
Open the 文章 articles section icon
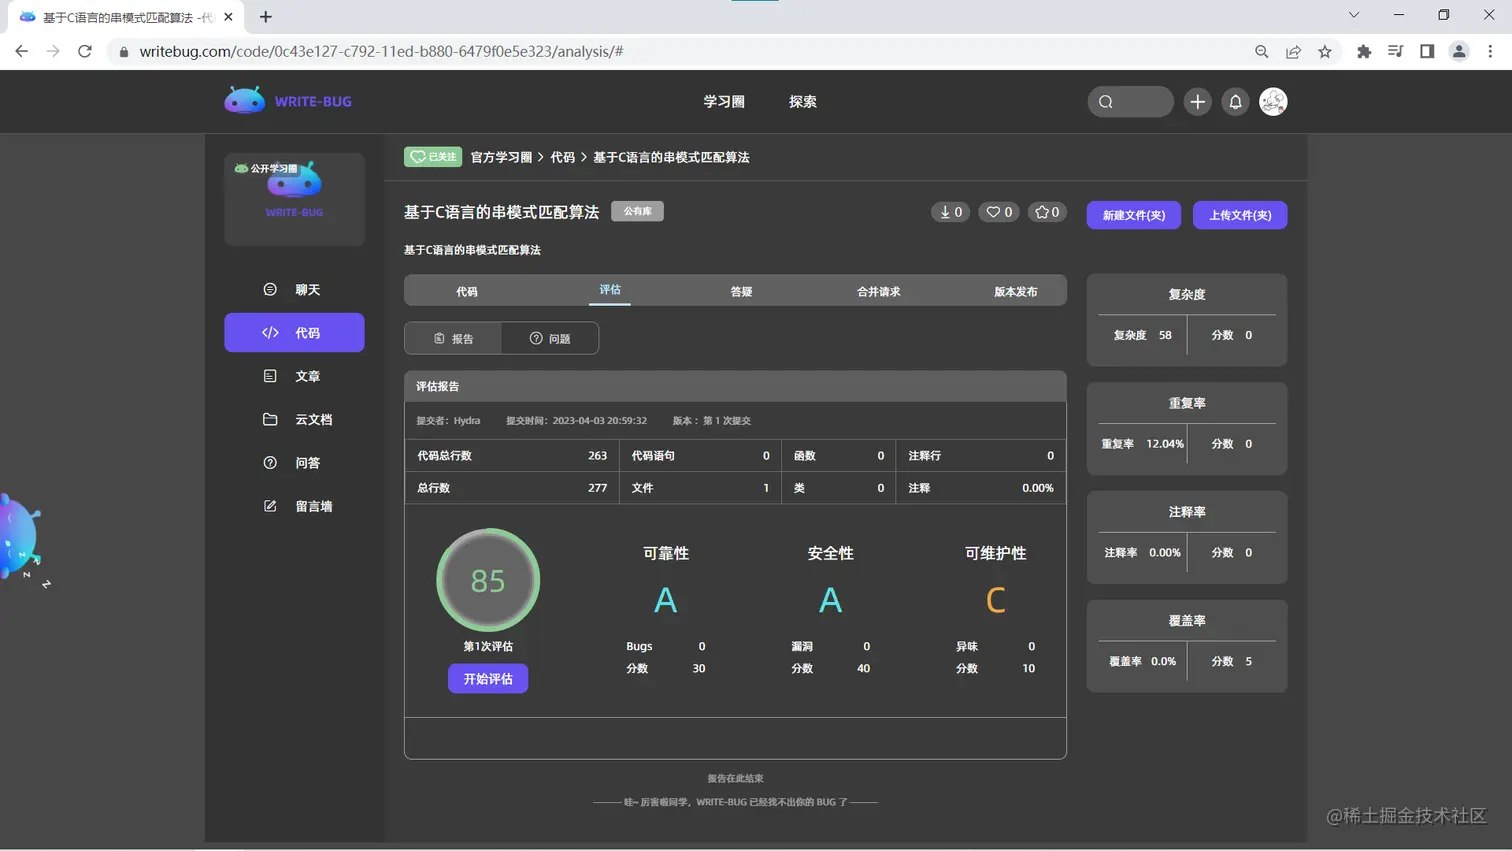(267, 375)
